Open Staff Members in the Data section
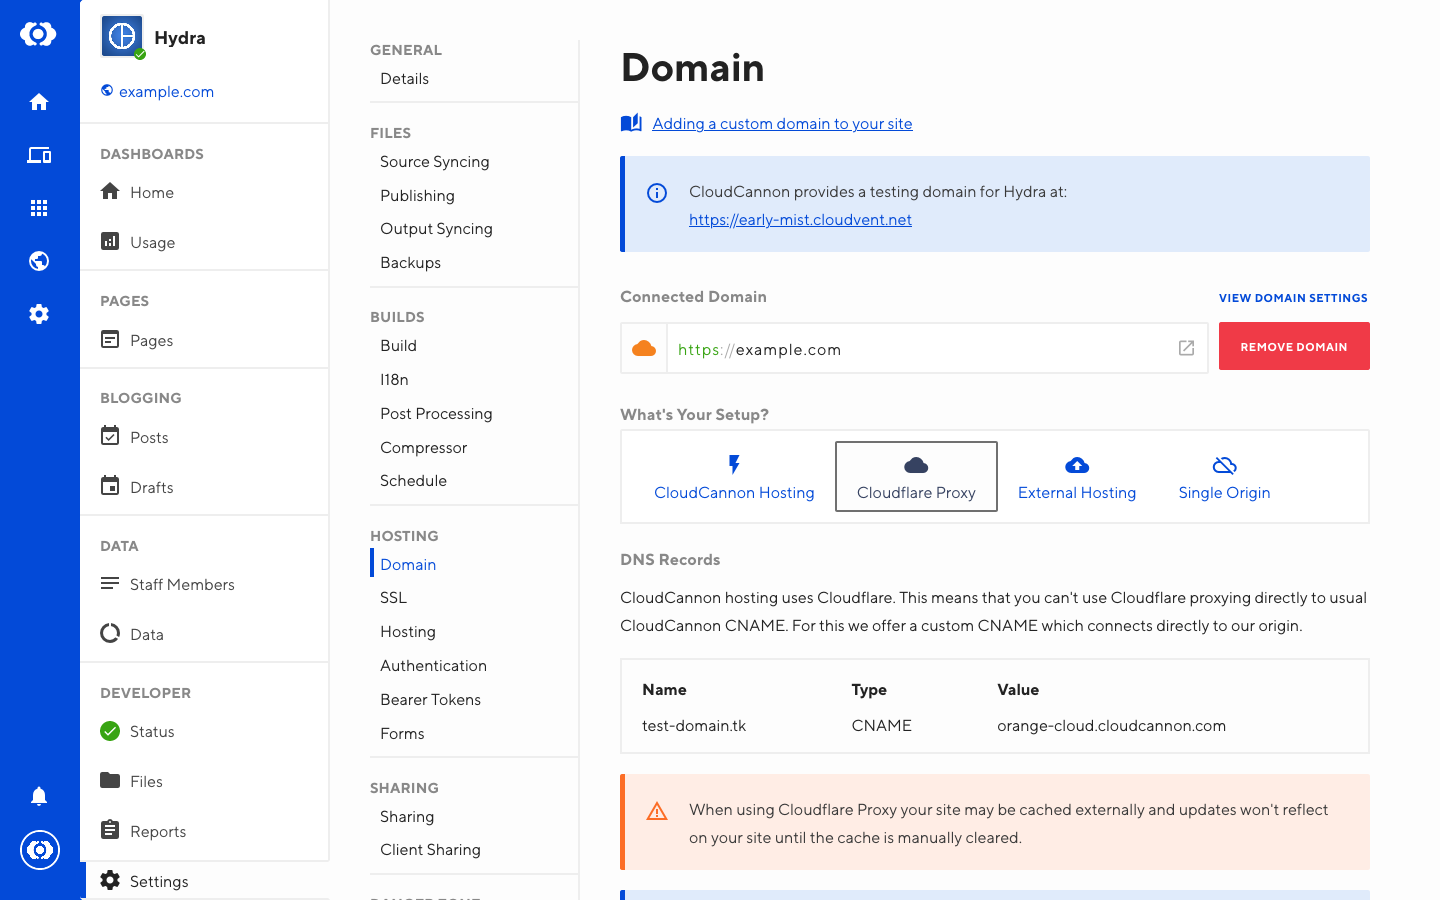This screenshot has height=900, width=1440. (x=182, y=585)
